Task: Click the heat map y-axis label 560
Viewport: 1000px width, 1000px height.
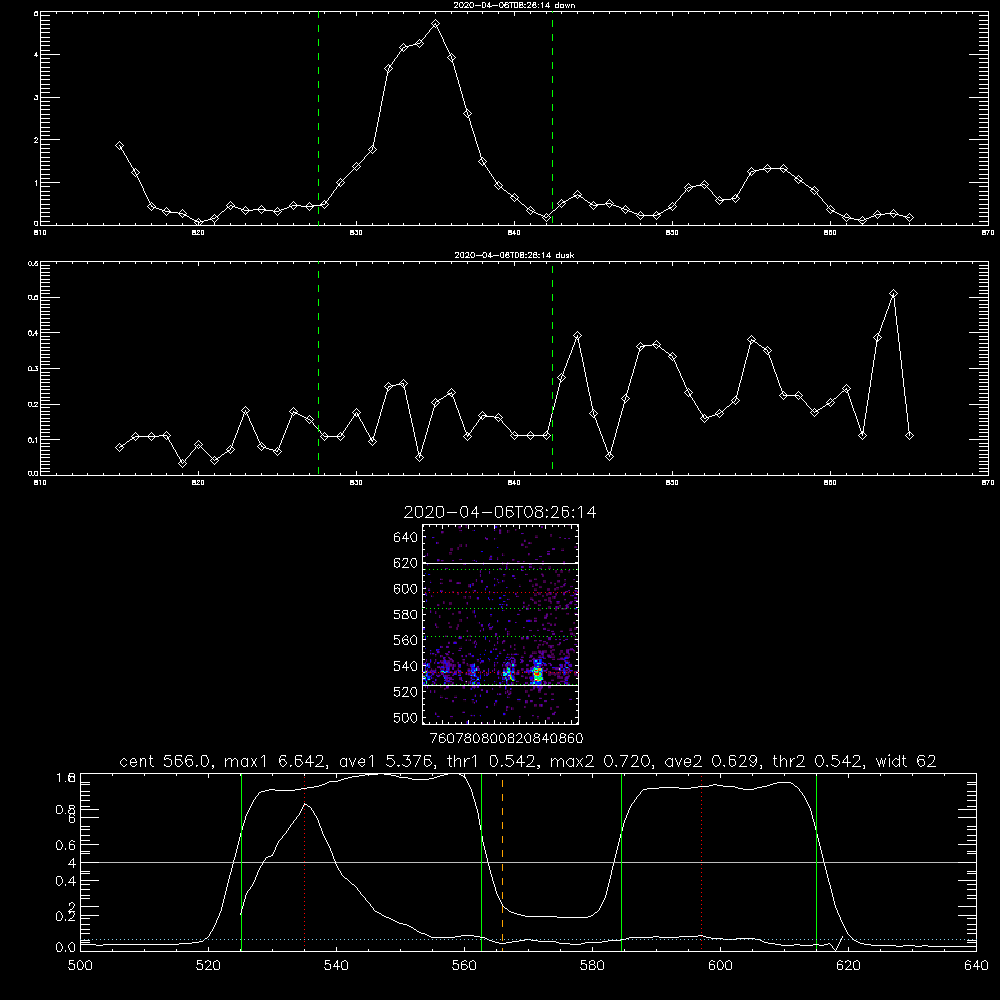Action: click(406, 640)
